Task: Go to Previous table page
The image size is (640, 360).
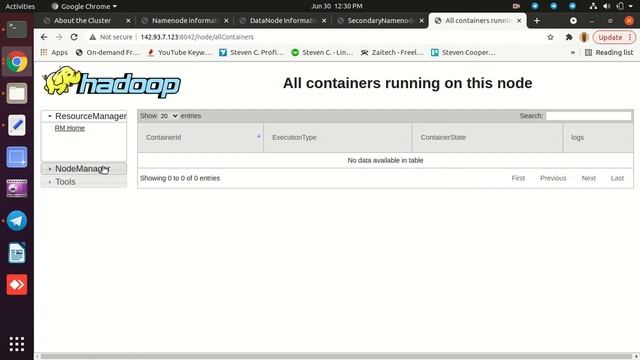Action: click(553, 178)
